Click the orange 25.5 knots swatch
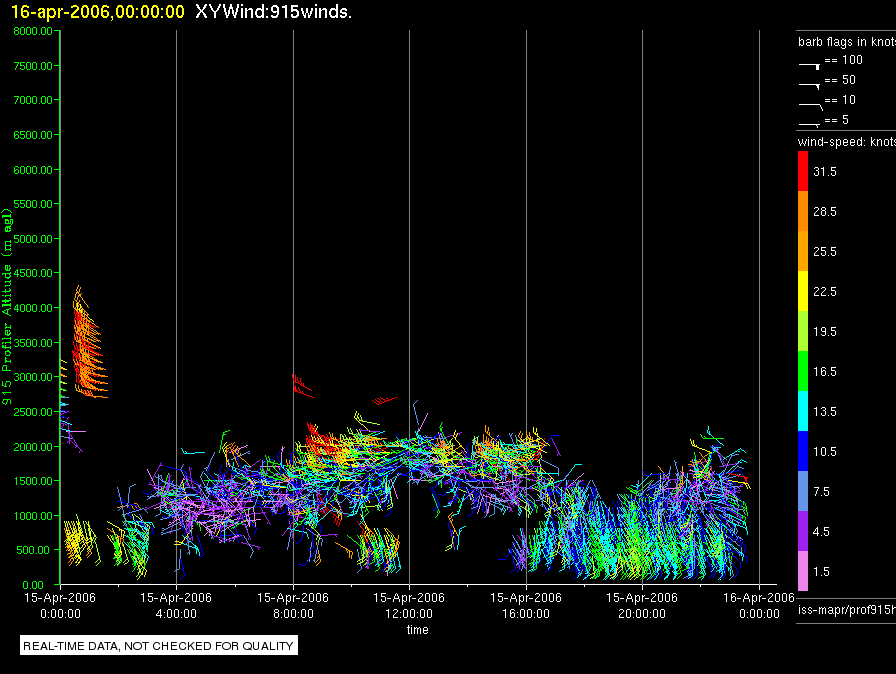Screen dimensions: 896x674 [803, 251]
